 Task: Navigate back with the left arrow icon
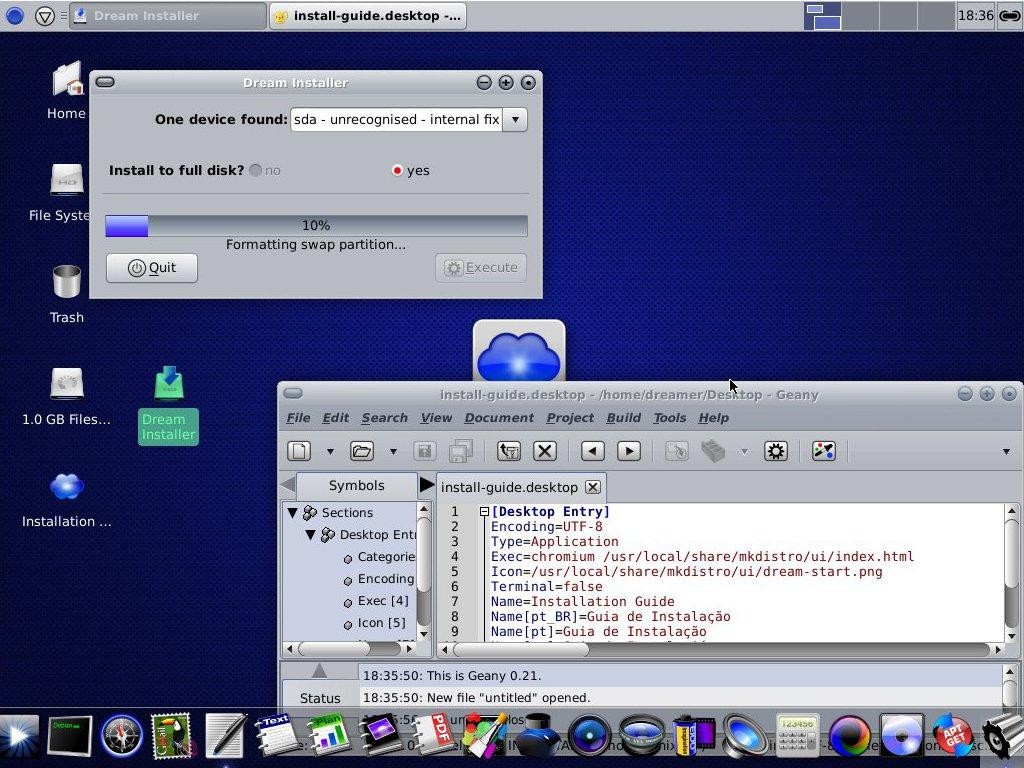[592, 451]
